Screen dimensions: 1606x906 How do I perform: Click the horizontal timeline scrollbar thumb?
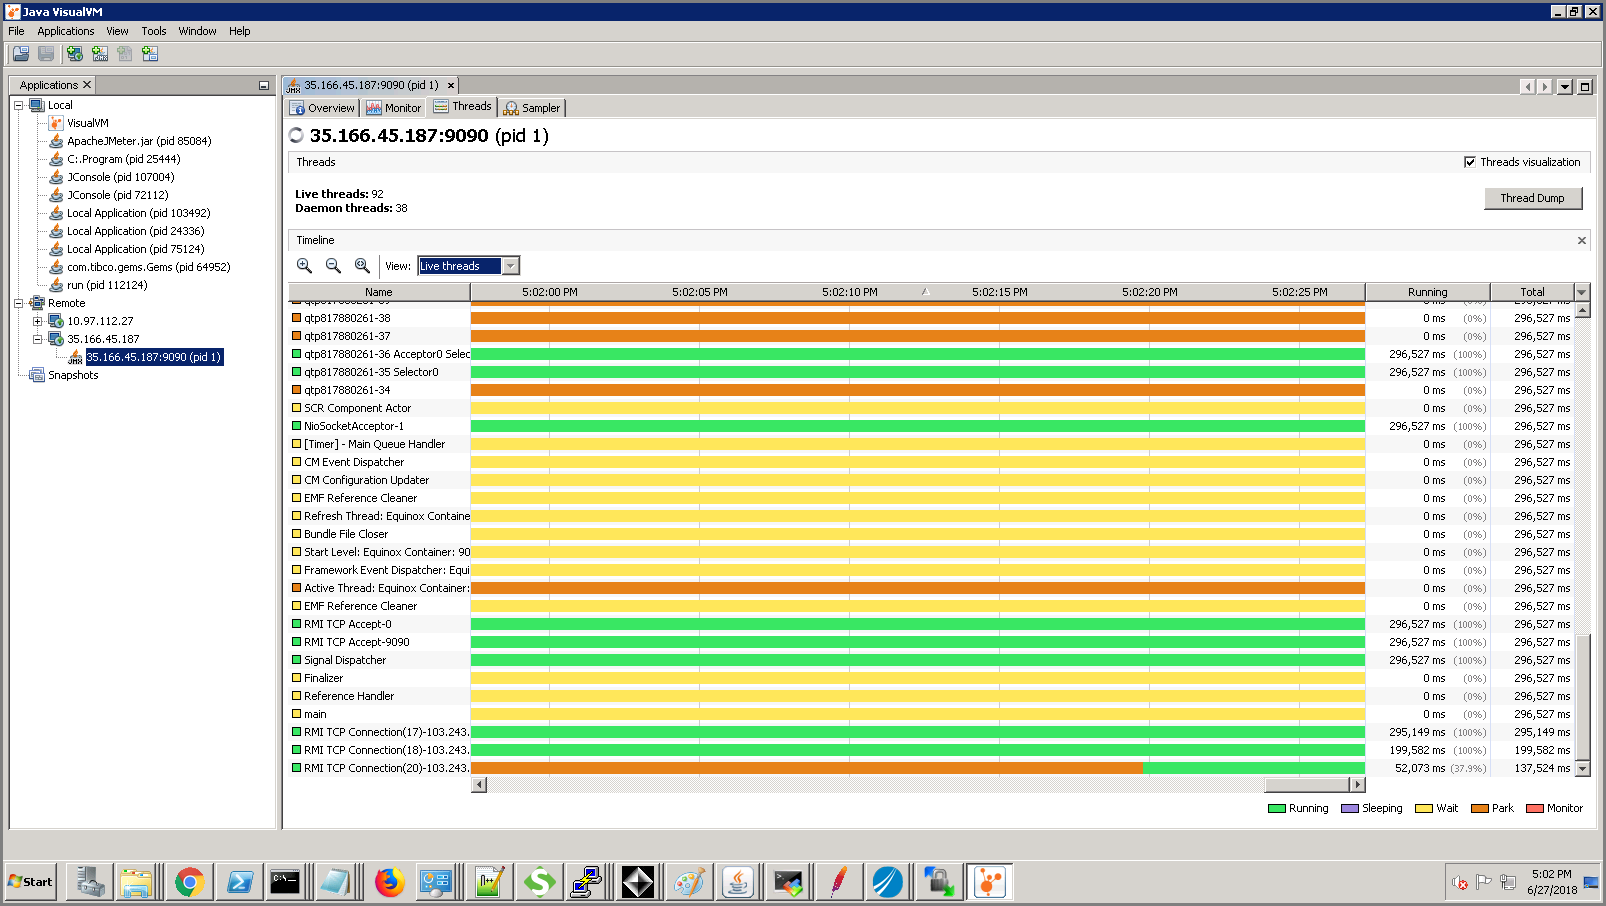(1306, 785)
